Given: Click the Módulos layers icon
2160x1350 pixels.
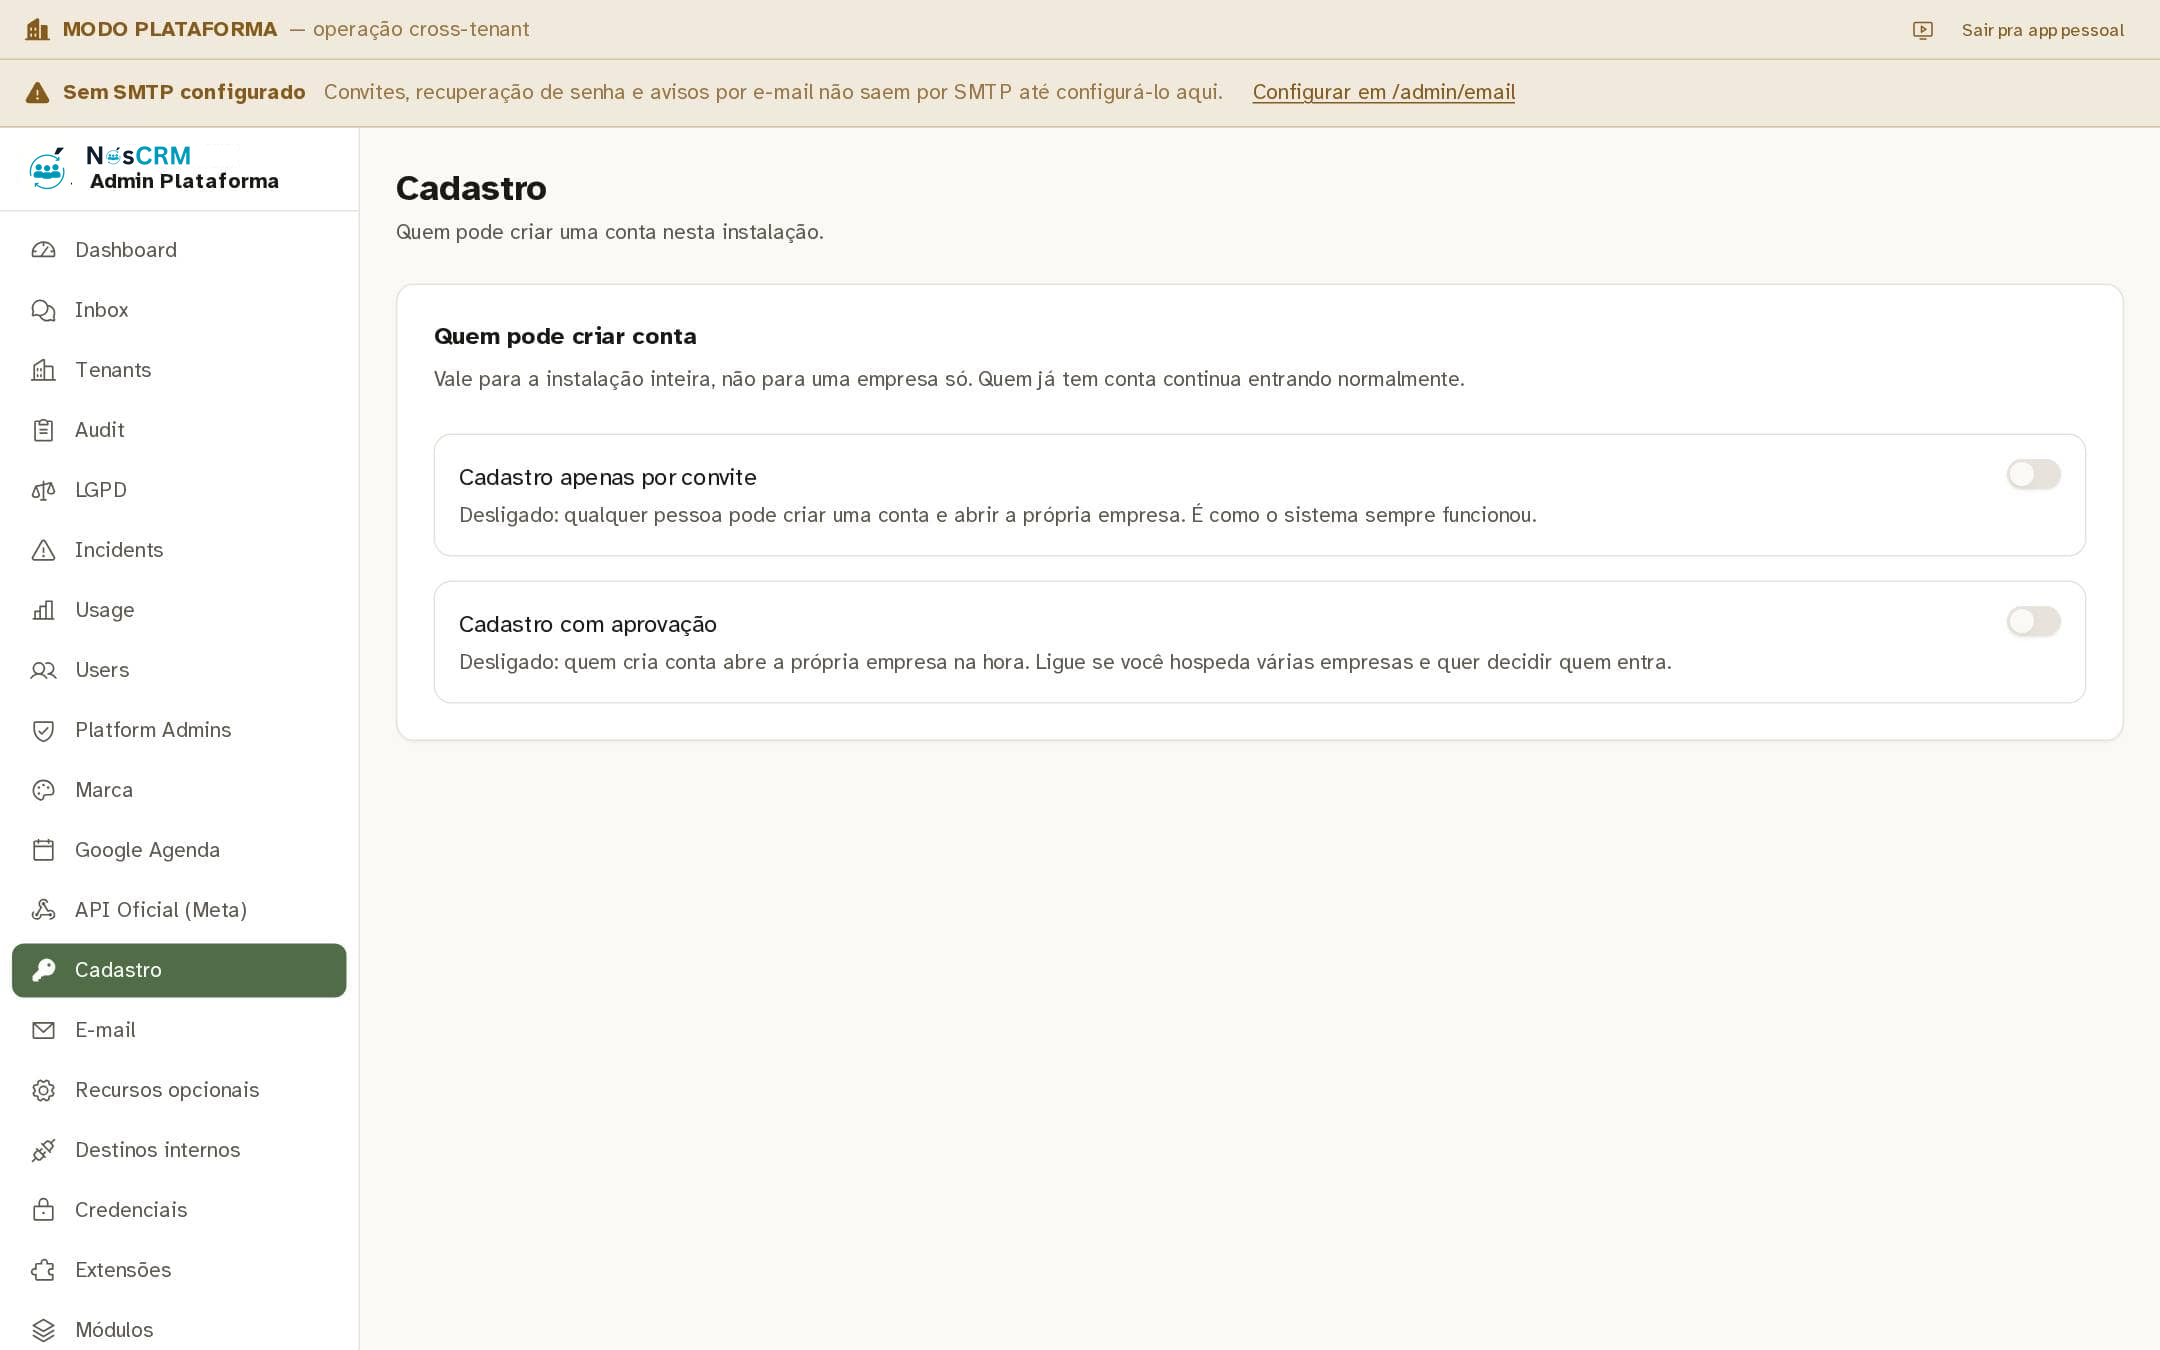Looking at the screenshot, I should [x=43, y=1330].
